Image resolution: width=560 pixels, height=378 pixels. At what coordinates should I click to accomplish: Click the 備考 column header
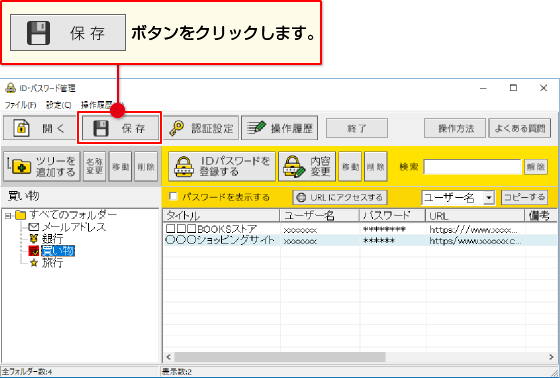(541, 215)
